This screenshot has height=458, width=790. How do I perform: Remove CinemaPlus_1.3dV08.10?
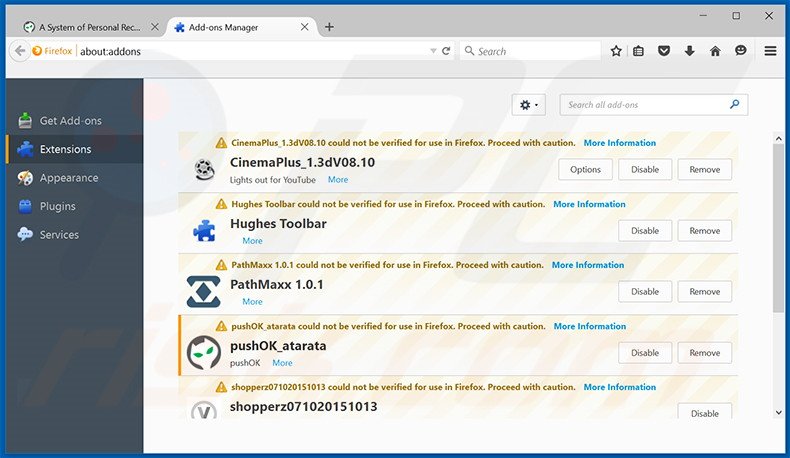tap(704, 169)
